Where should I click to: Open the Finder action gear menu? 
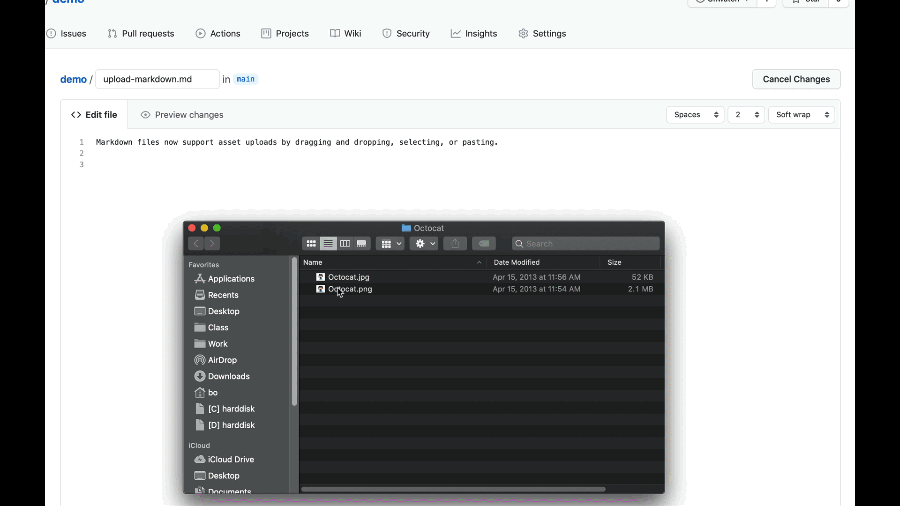point(425,244)
